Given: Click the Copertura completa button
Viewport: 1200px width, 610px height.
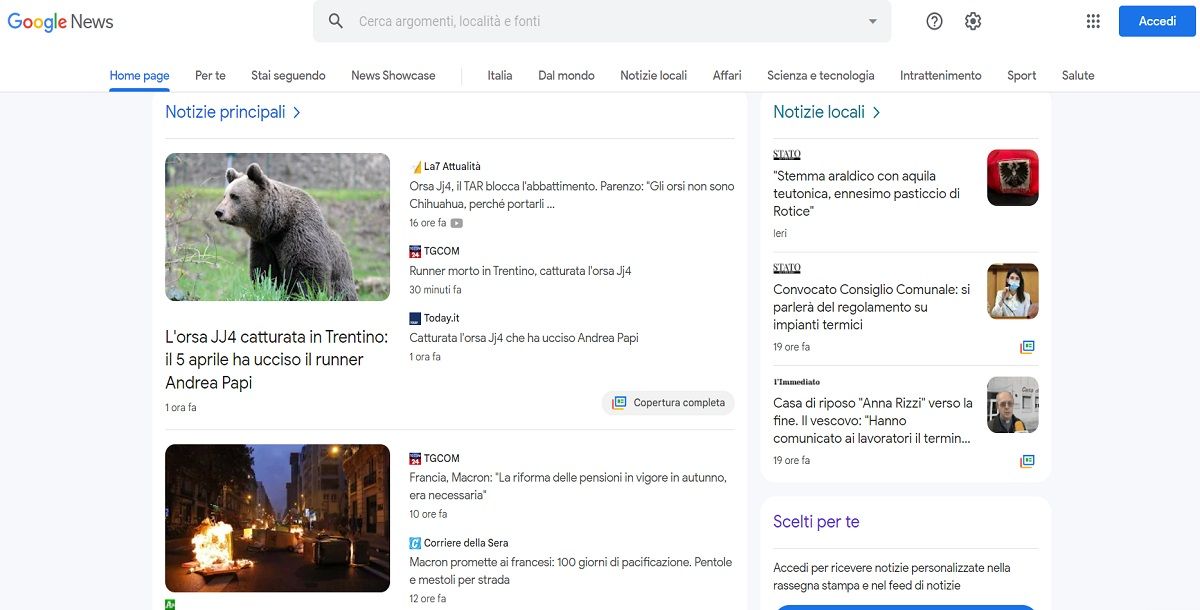Looking at the screenshot, I should (x=668, y=403).
